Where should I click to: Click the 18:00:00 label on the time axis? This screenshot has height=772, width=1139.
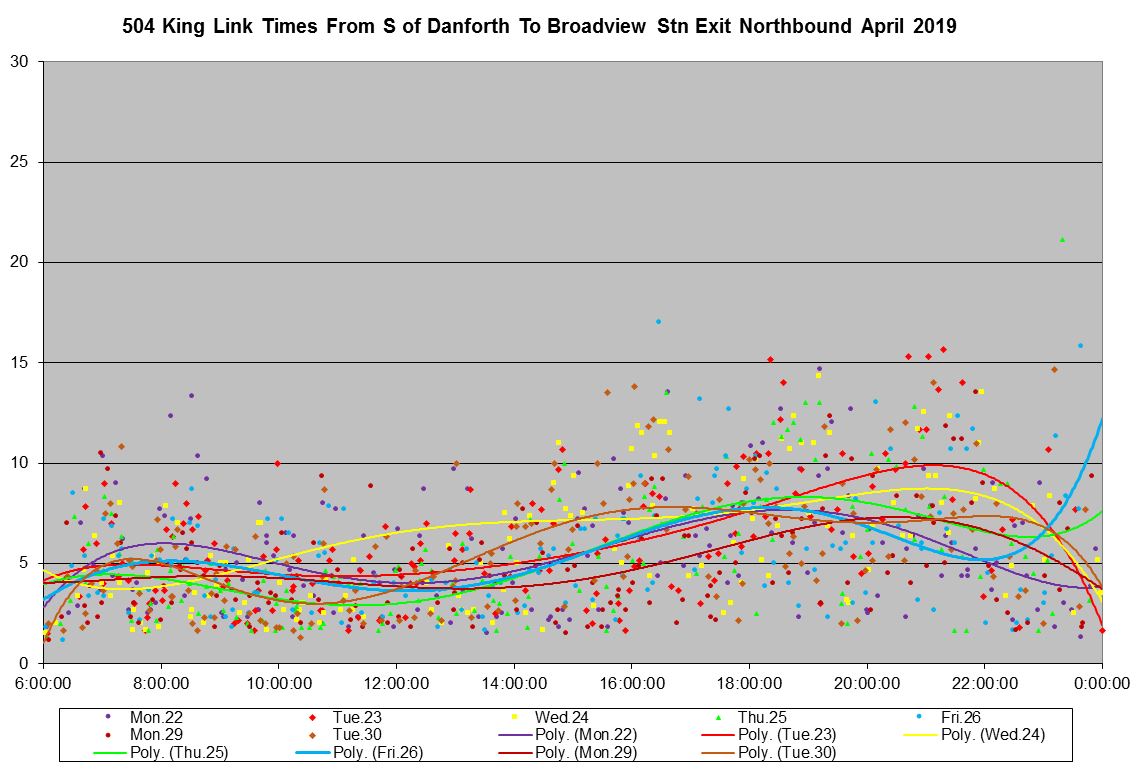750,683
